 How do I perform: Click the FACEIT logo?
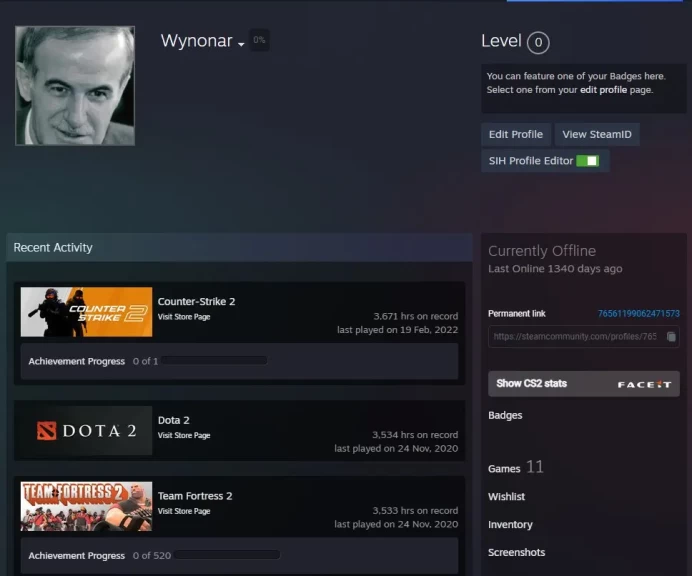click(645, 384)
